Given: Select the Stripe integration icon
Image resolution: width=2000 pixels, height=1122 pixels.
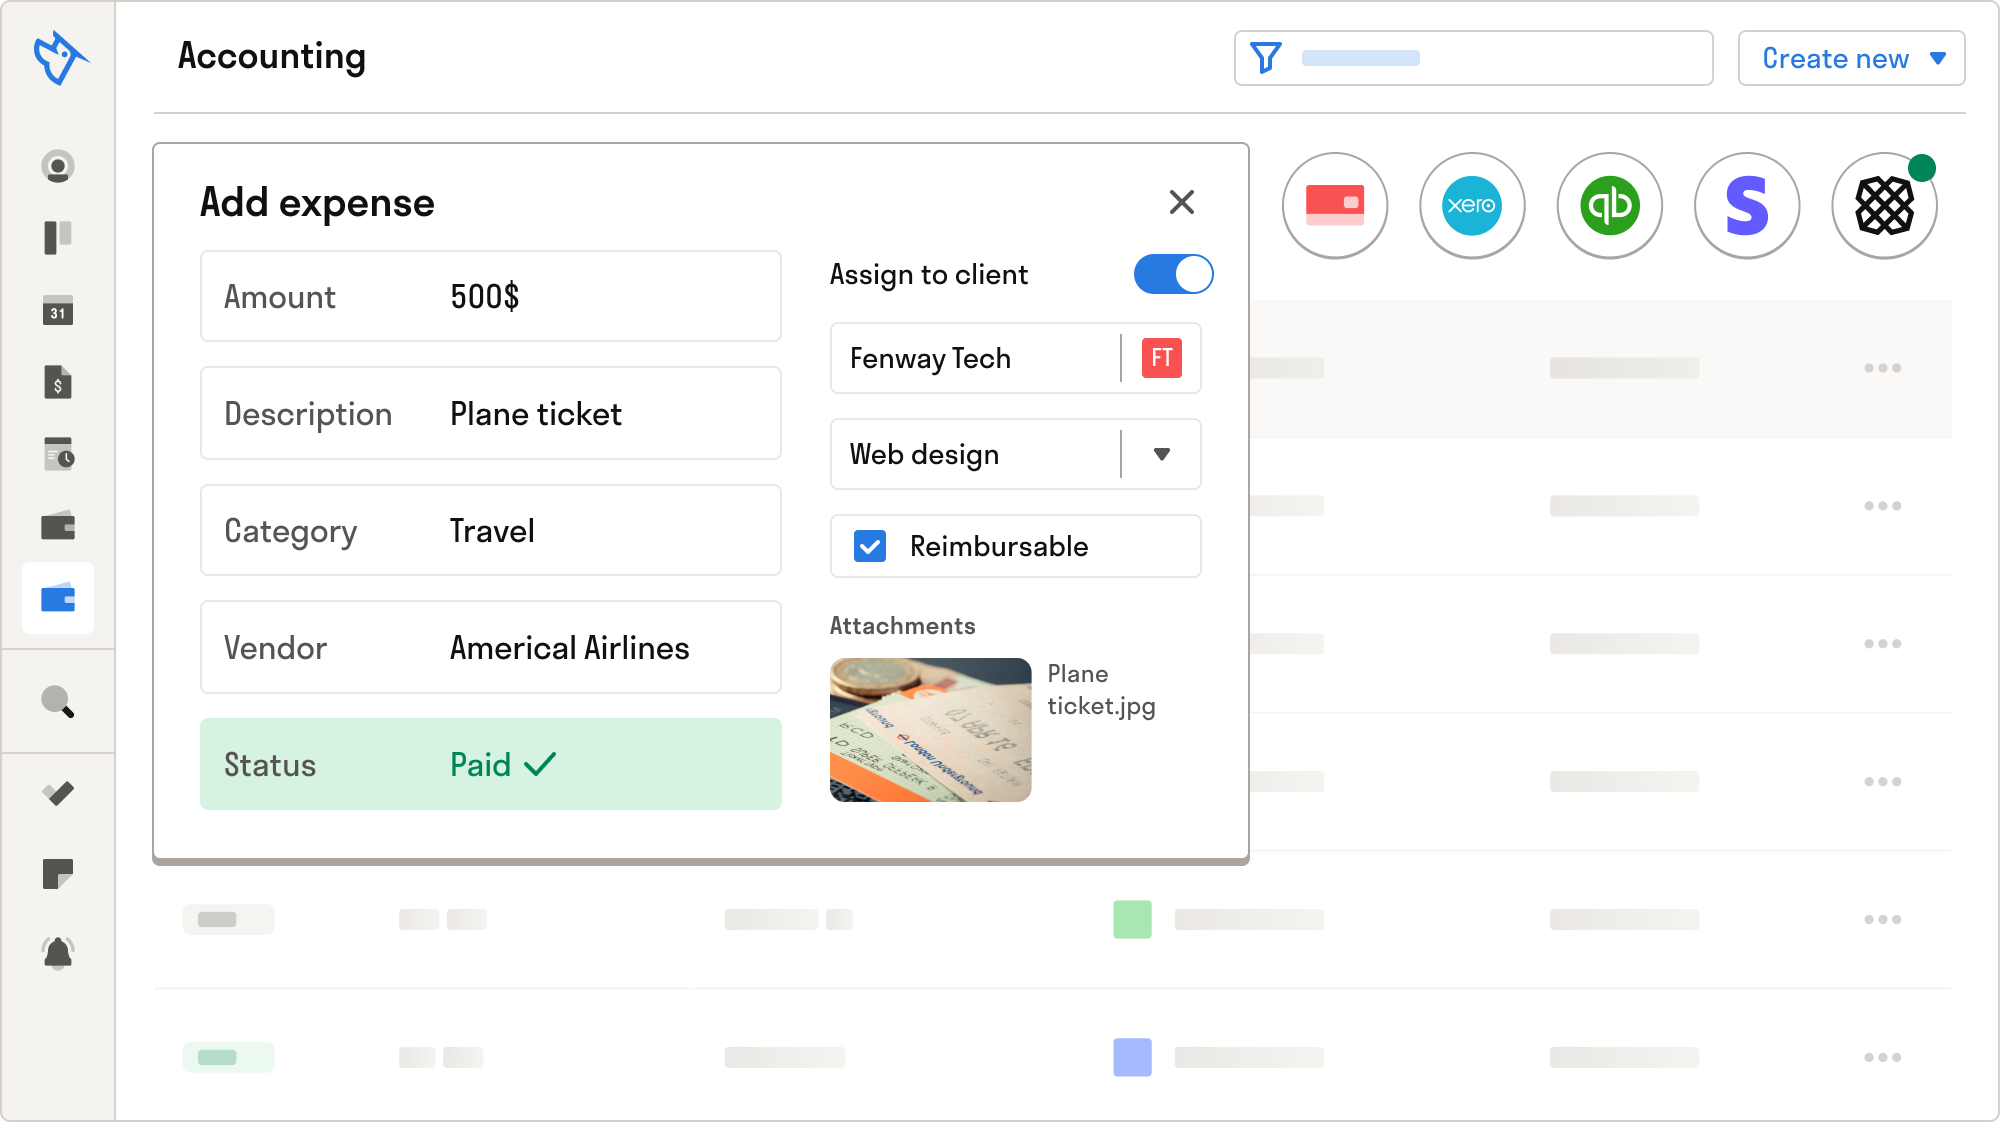Looking at the screenshot, I should coord(1746,205).
